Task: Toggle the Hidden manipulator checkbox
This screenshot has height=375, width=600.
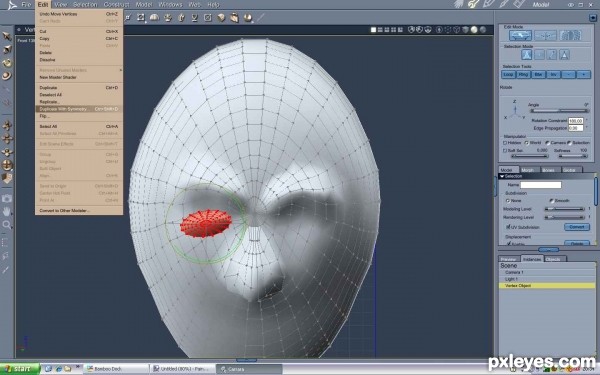Action: click(x=505, y=143)
